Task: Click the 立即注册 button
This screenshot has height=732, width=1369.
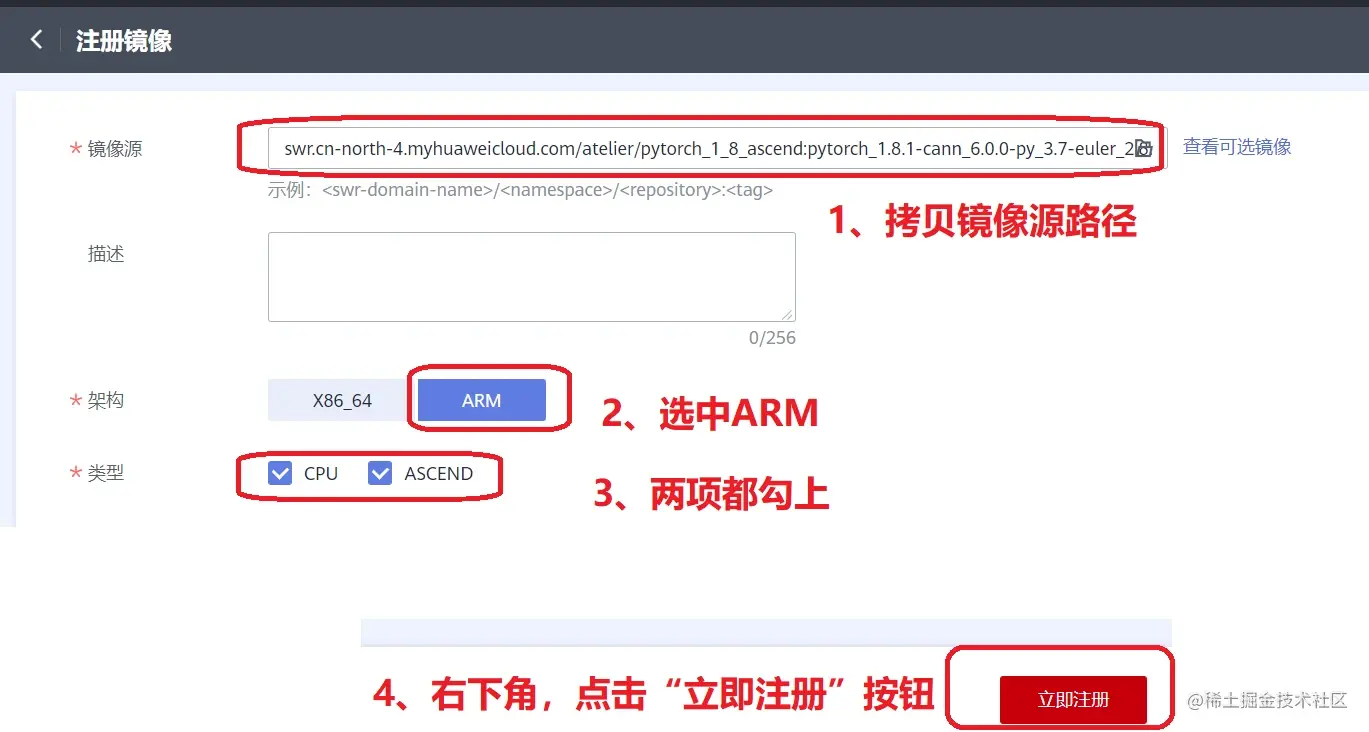Action: coord(1073,699)
